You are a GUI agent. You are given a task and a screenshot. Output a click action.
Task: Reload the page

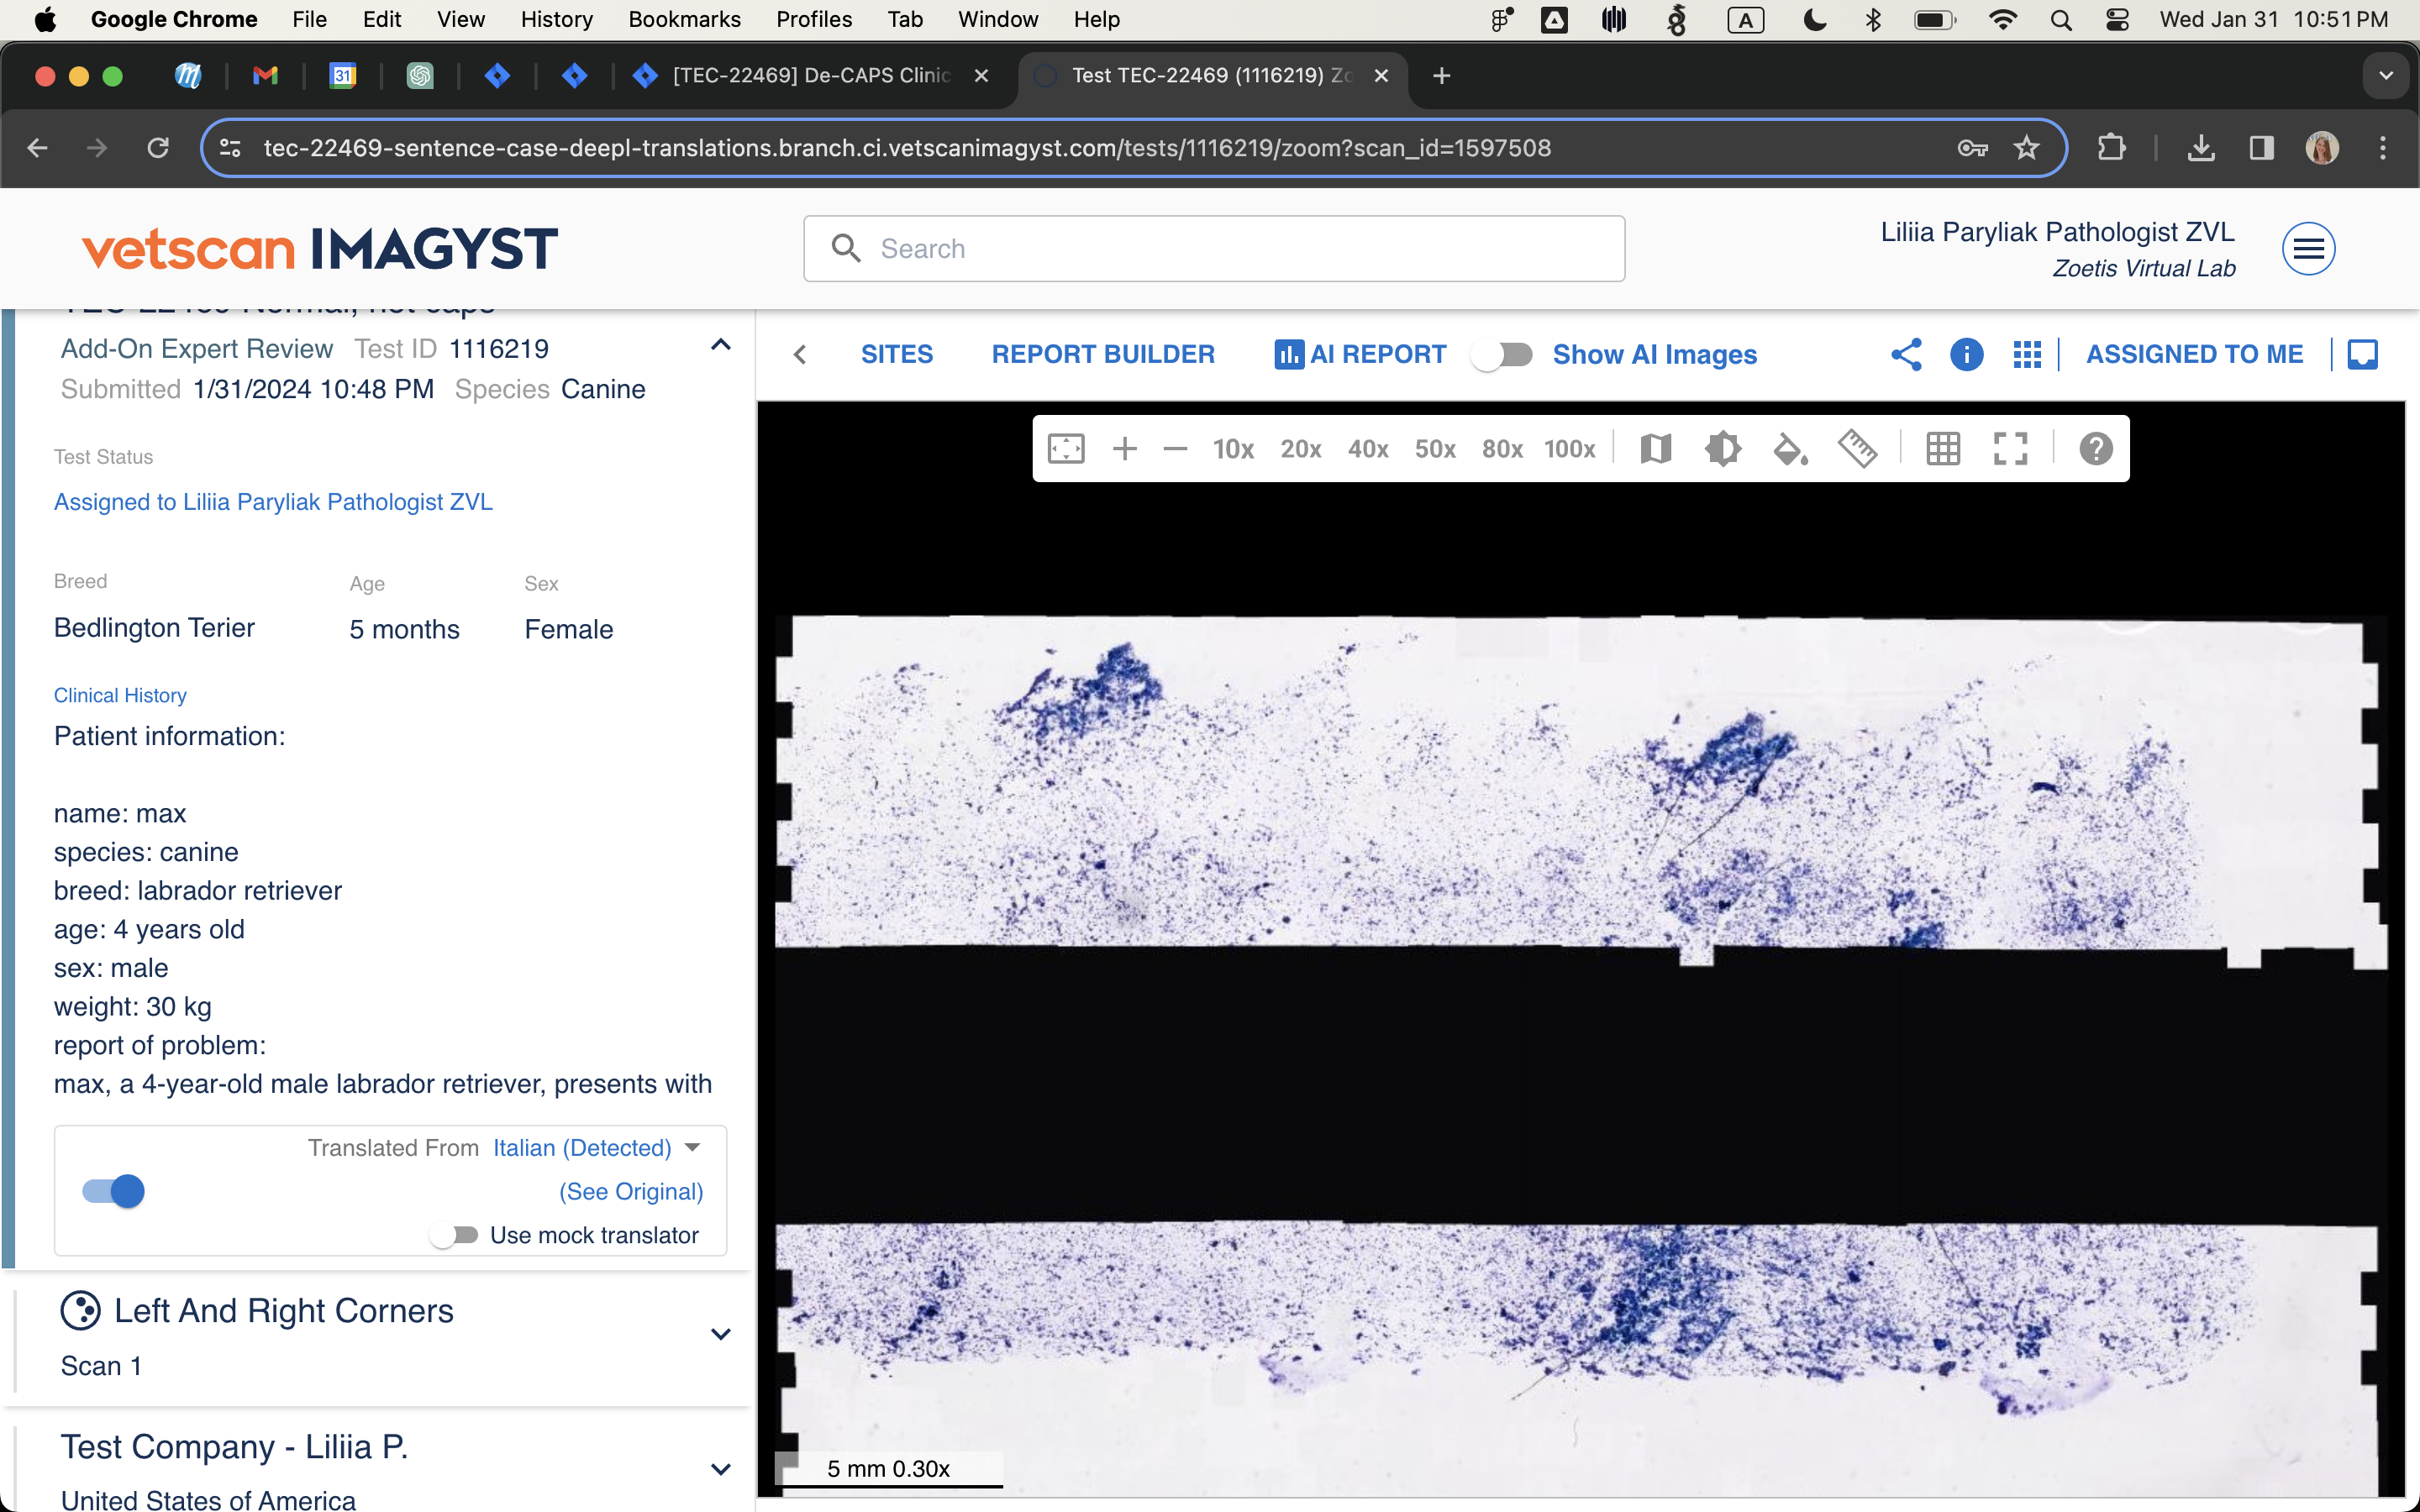point(158,148)
